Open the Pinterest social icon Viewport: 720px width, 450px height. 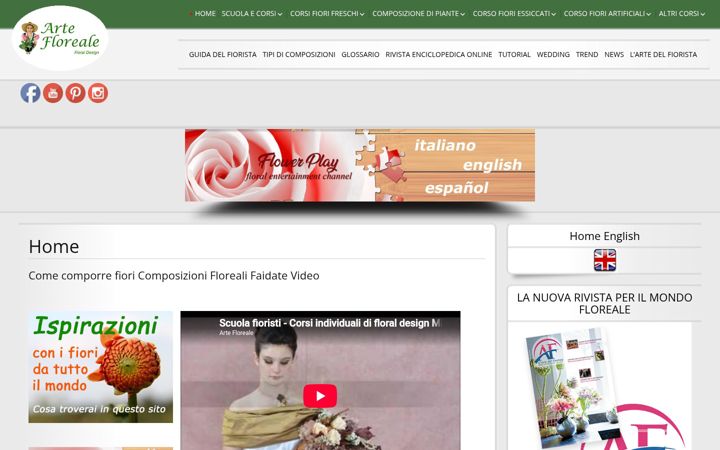point(75,93)
